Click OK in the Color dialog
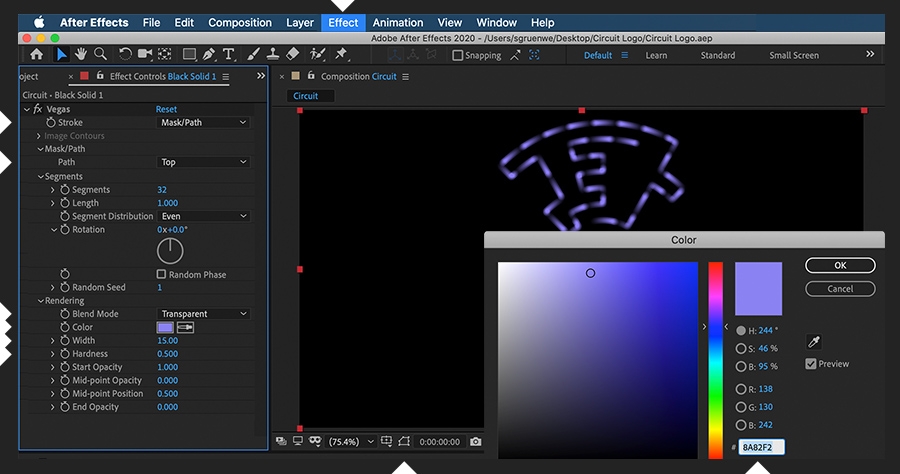The image size is (900, 474). click(x=840, y=266)
